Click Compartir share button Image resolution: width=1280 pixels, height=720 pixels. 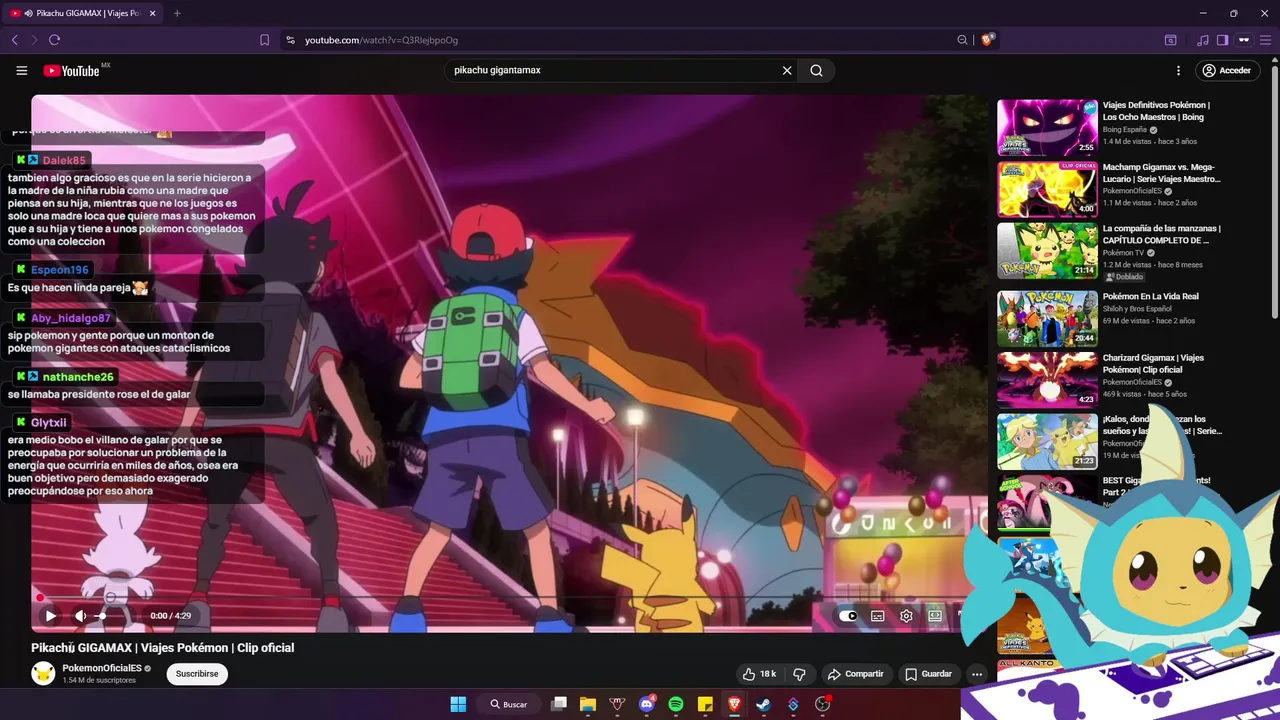coord(856,674)
